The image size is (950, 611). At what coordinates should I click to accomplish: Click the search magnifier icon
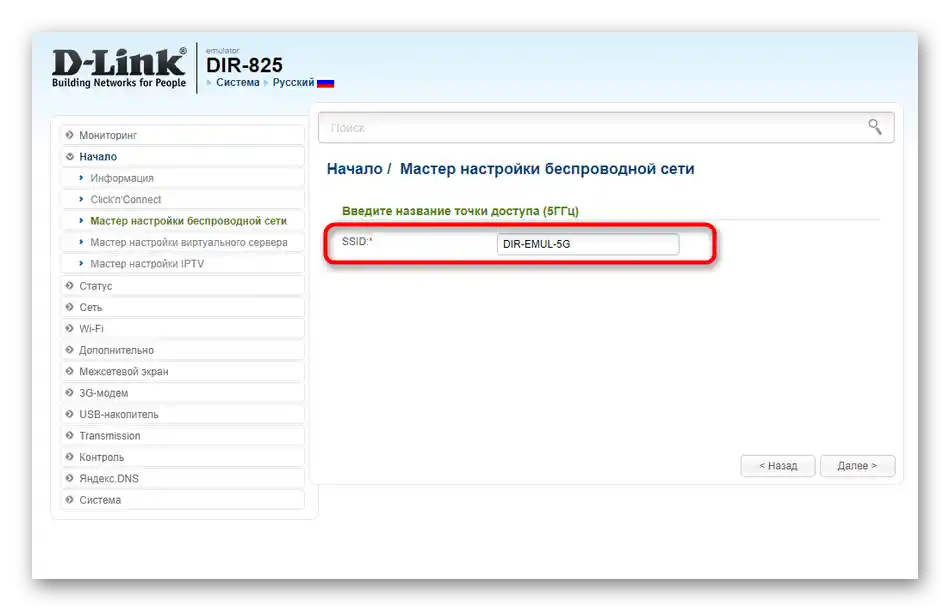pos(874,127)
